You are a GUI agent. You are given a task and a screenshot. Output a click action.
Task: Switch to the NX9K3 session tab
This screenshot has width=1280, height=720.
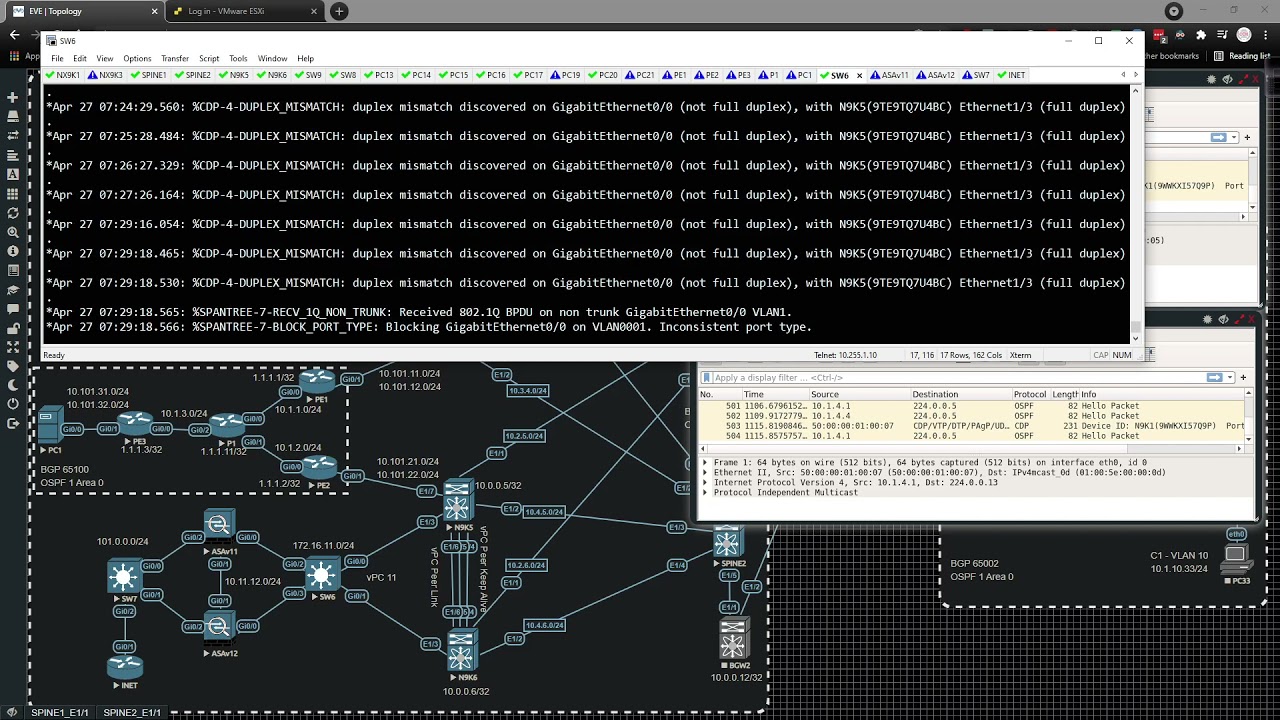click(x=105, y=75)
